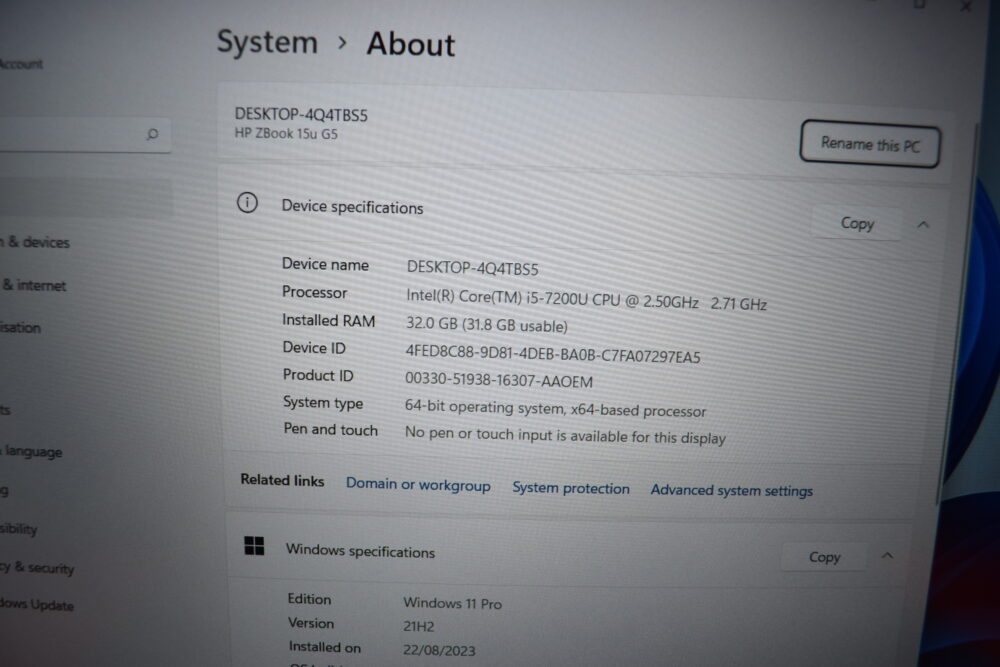The width and height of the screenshot is (1000, 667).
Task: Open the Domain or workgroup link
Action: click(418, 485)
